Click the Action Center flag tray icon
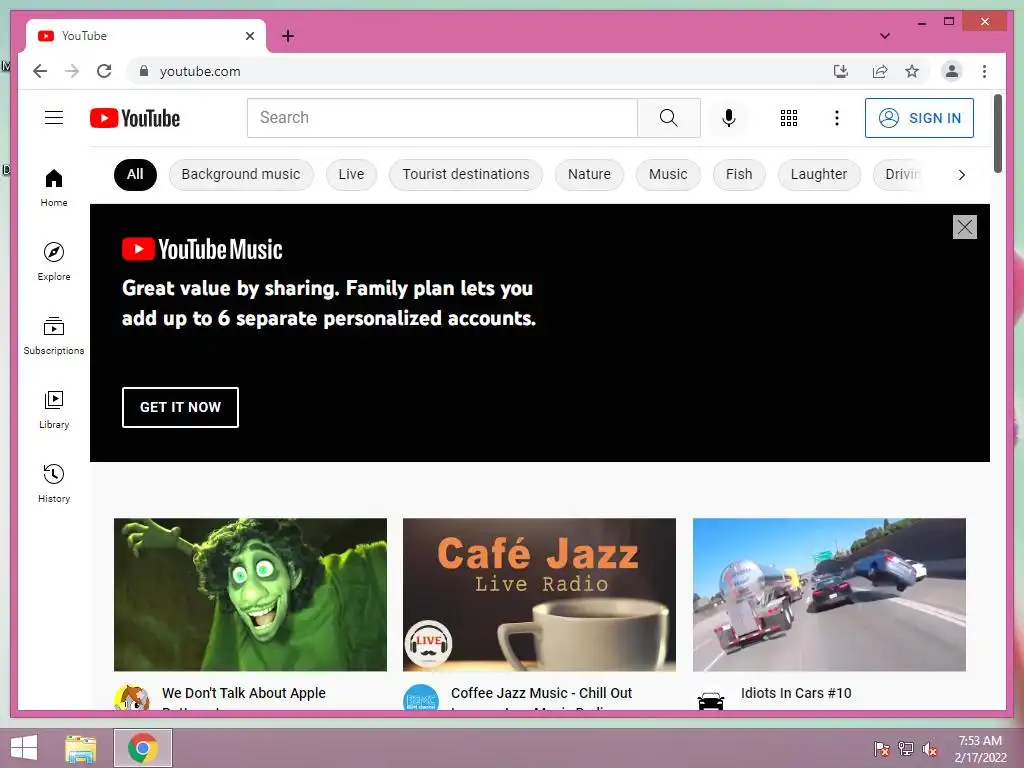The image size is (1024, 768). (x=882, y=748)
